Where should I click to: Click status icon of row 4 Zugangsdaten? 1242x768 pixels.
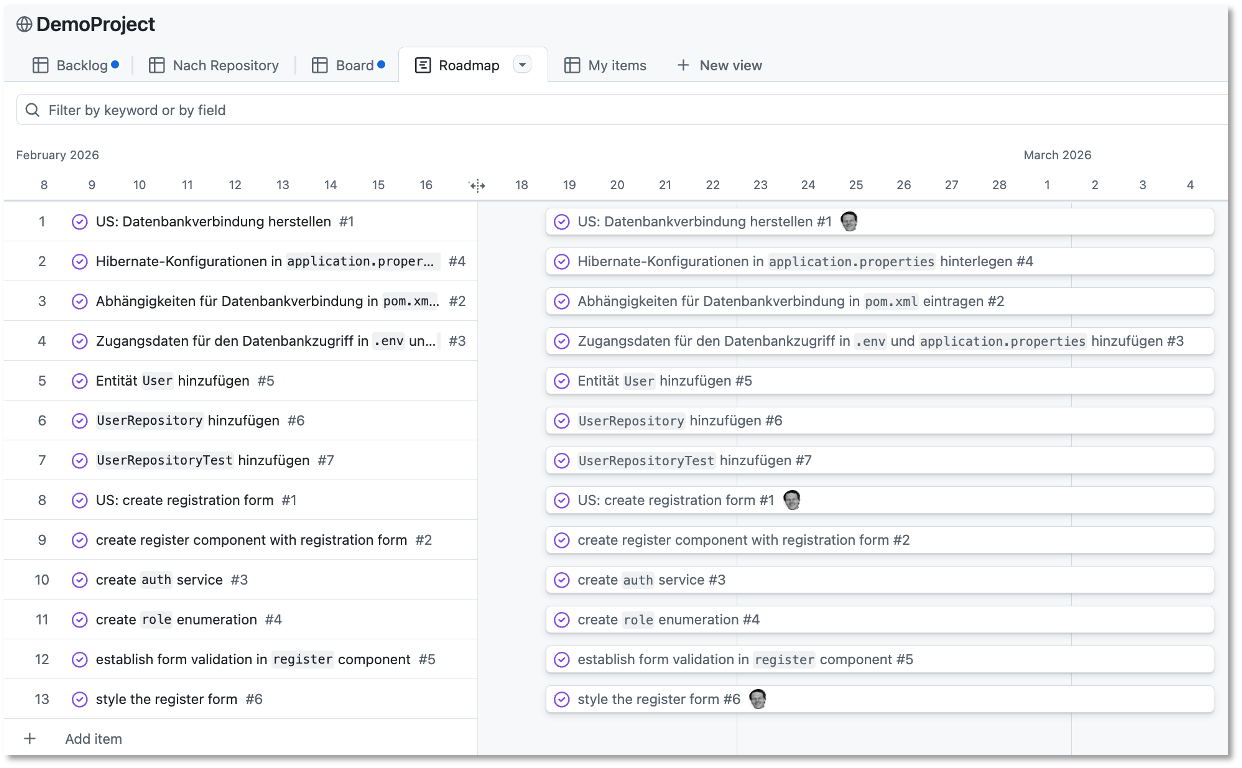80,341
